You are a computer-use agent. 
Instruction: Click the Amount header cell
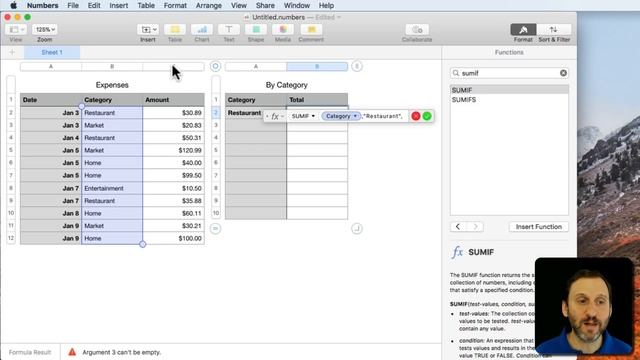[x=173, y=100]
